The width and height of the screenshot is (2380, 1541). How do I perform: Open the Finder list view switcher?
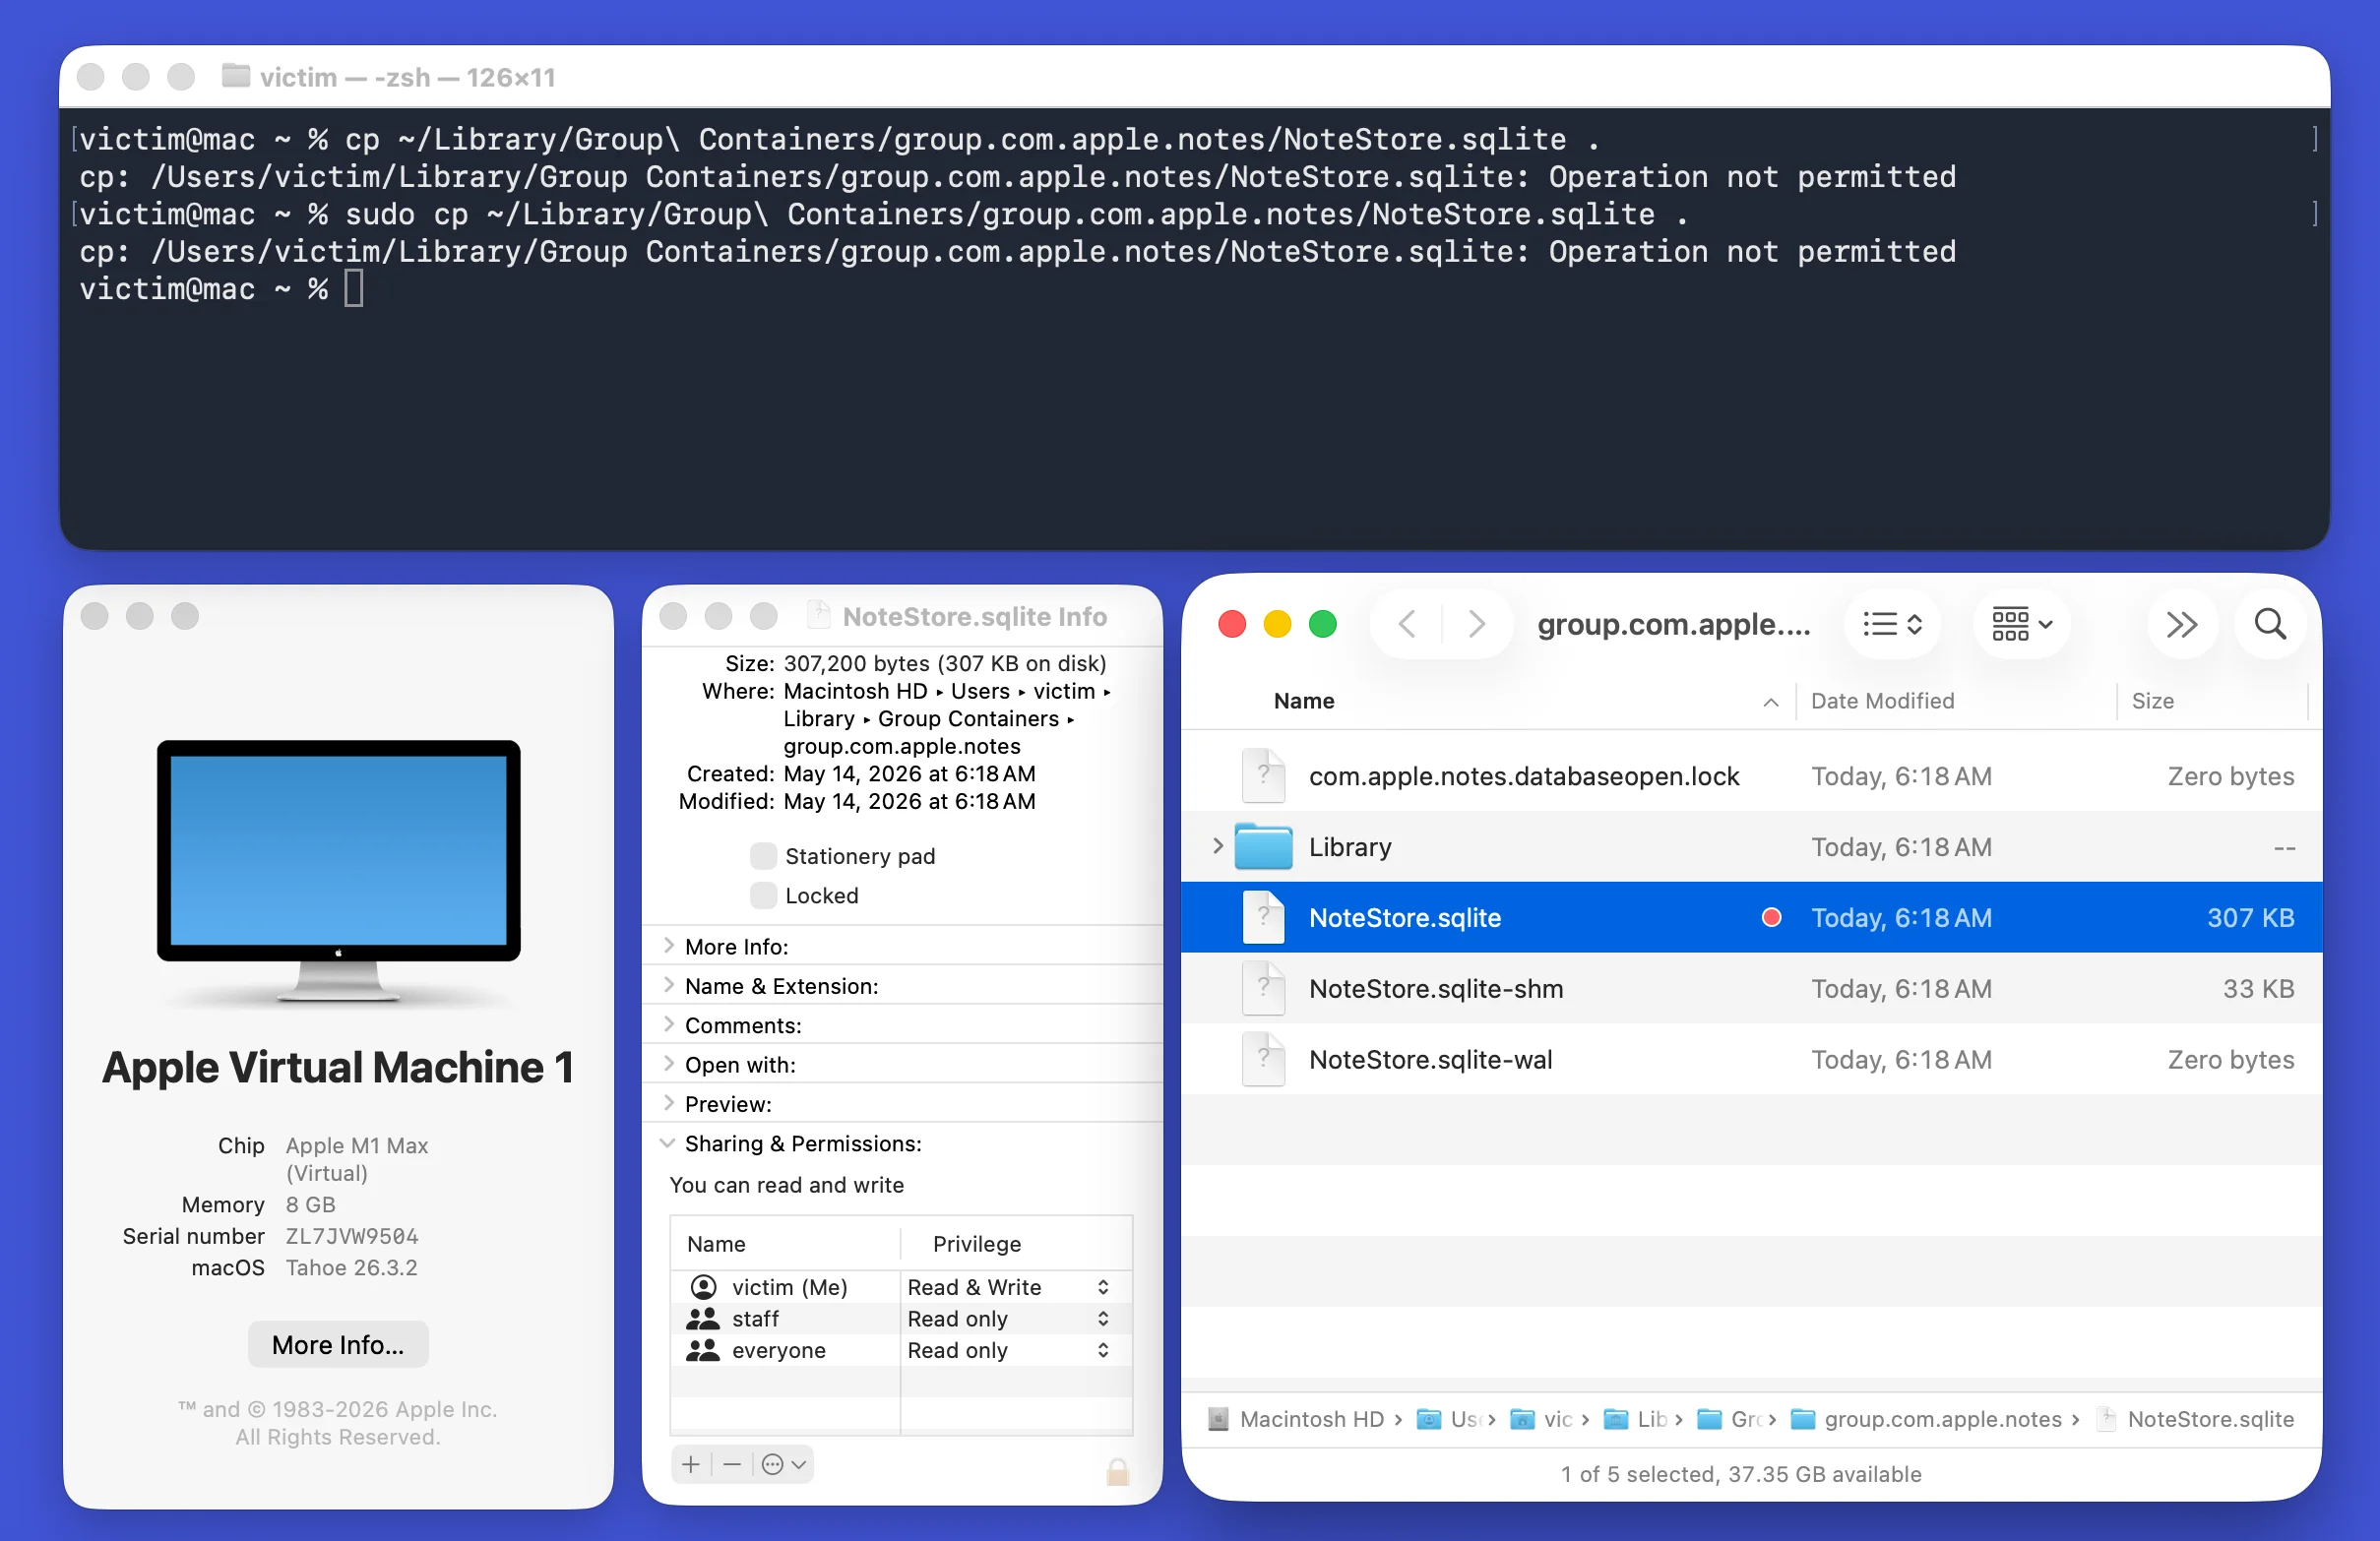(x=1892, y=624)
